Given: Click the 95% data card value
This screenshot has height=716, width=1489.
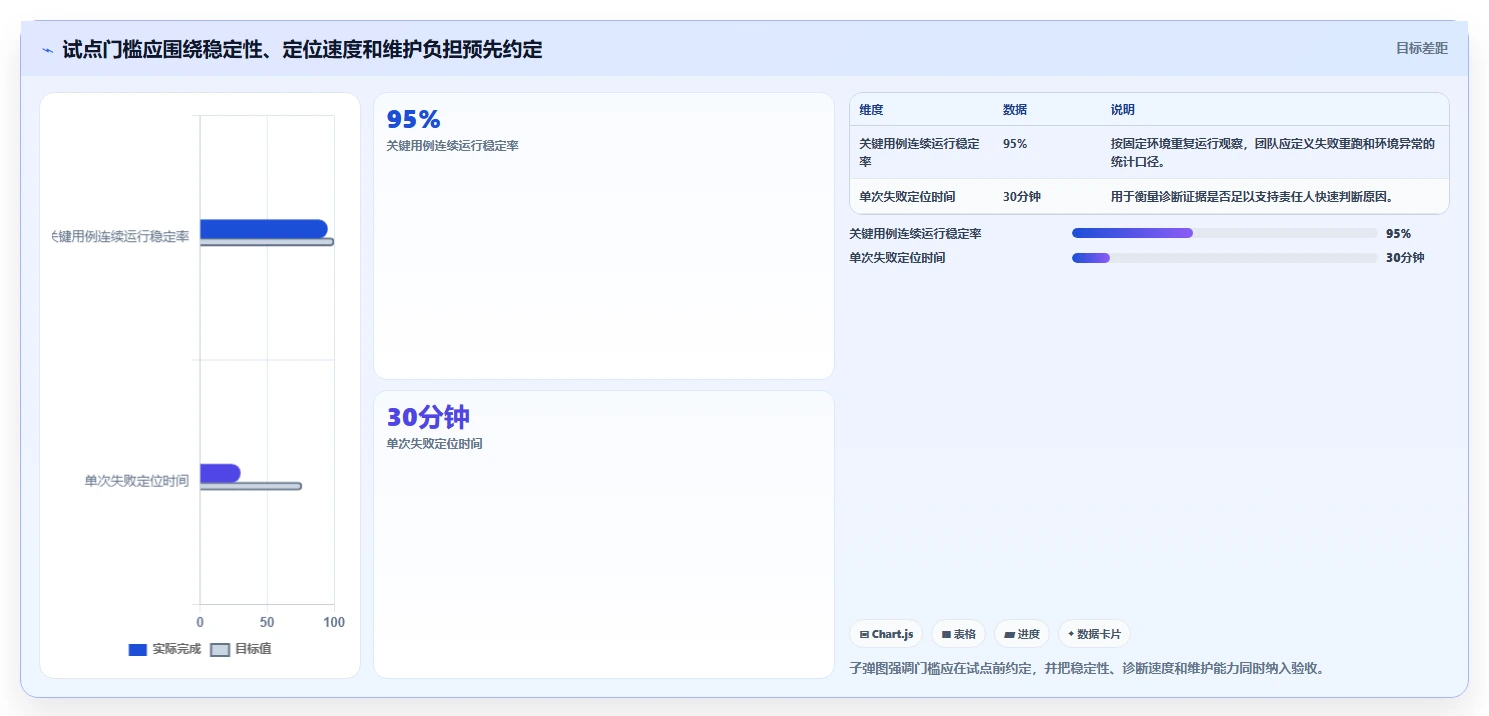Looking at the screenshot, I should pos(413,120).
